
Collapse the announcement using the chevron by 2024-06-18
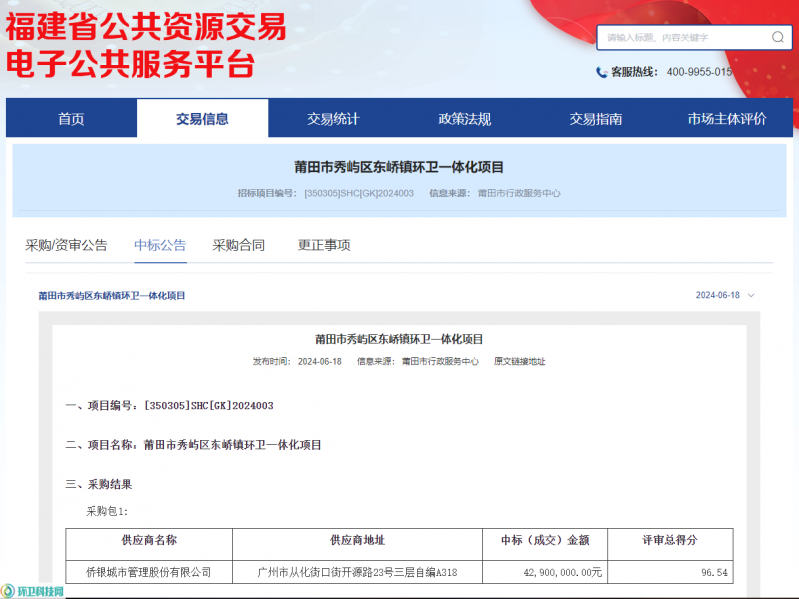click(751, 295)
